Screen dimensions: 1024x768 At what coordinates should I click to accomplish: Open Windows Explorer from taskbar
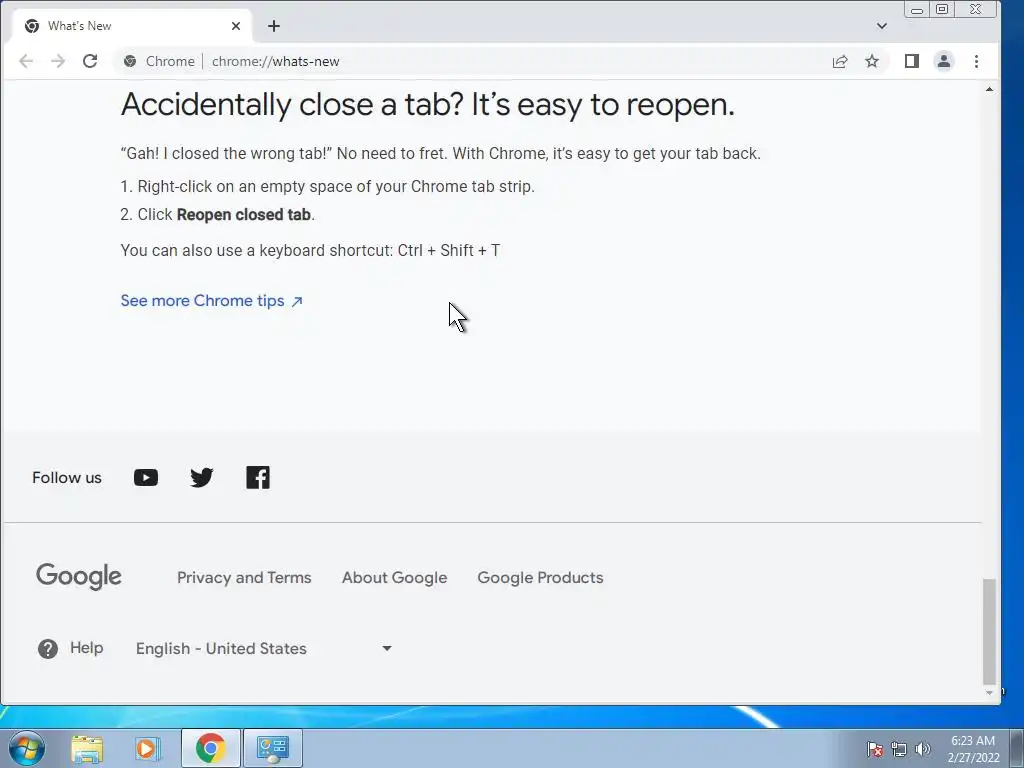[87, 748]
